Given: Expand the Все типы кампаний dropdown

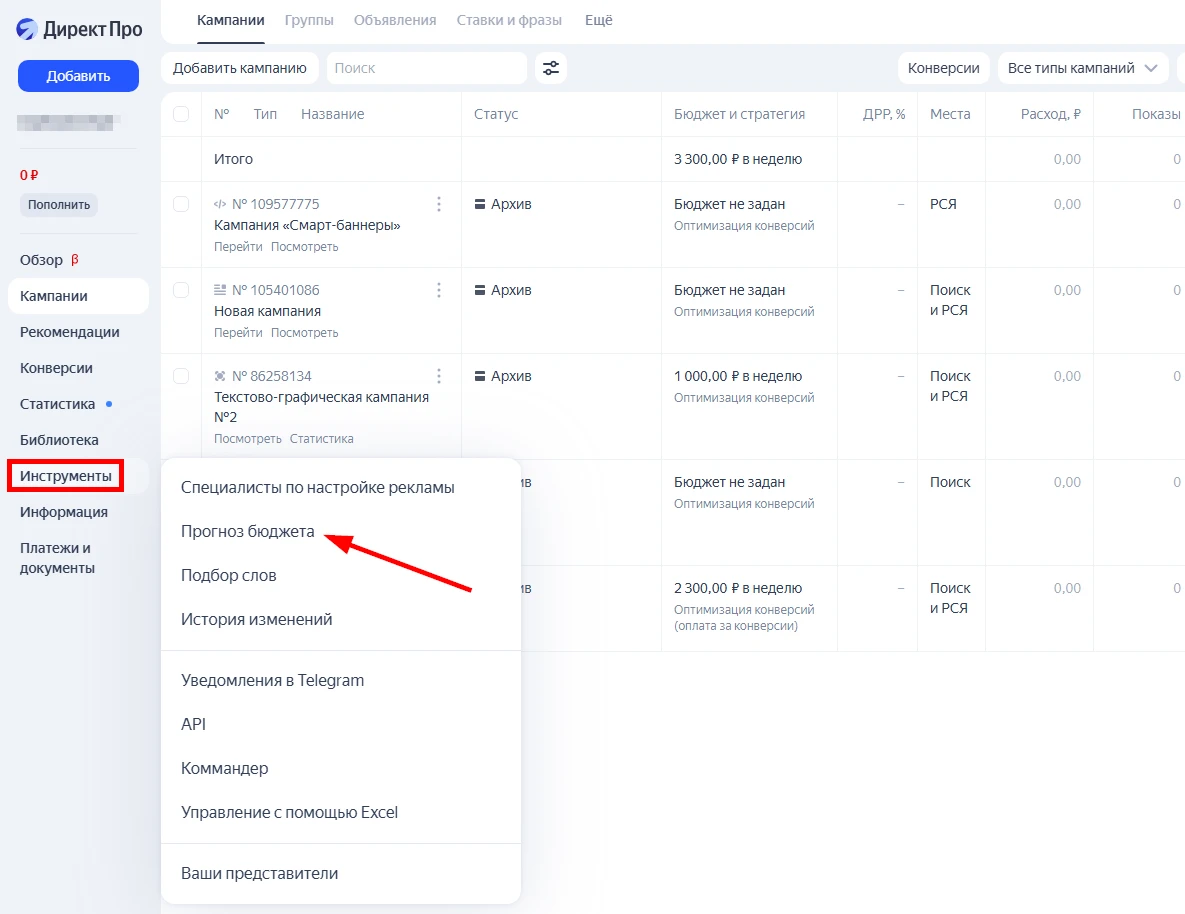Looking at the screenshot, I should point(1083,68).
